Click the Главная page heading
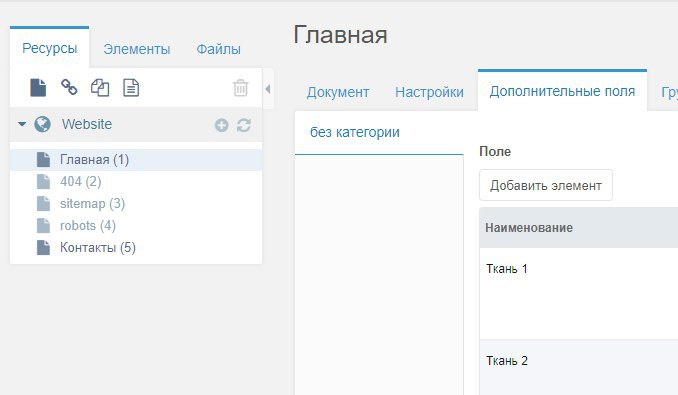Image resolution: width=678 pixels, height=395 pixels. tap(340, 35)
